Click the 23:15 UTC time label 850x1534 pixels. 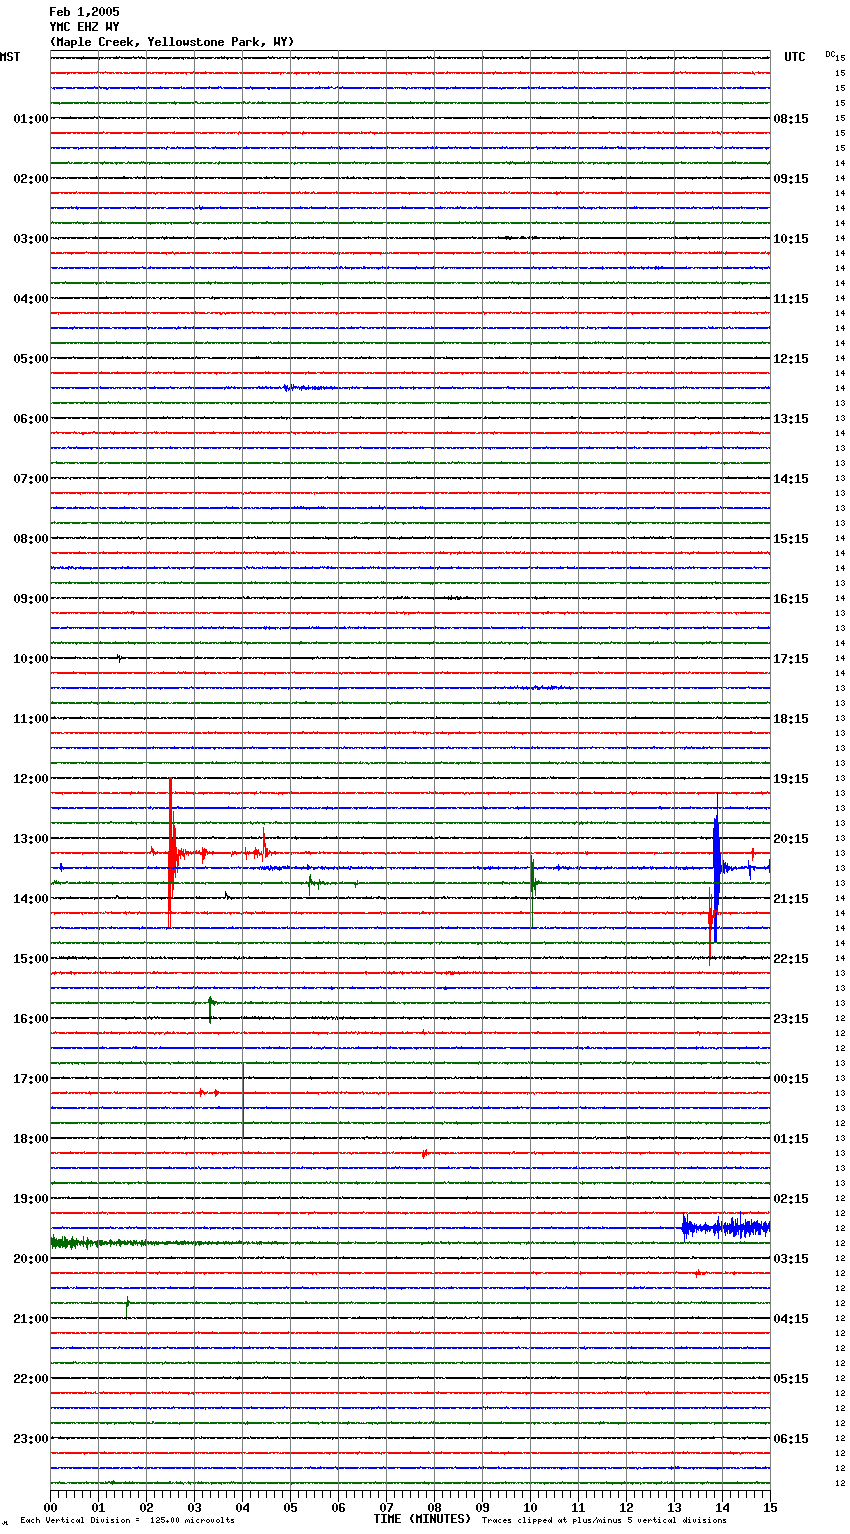791,1019
